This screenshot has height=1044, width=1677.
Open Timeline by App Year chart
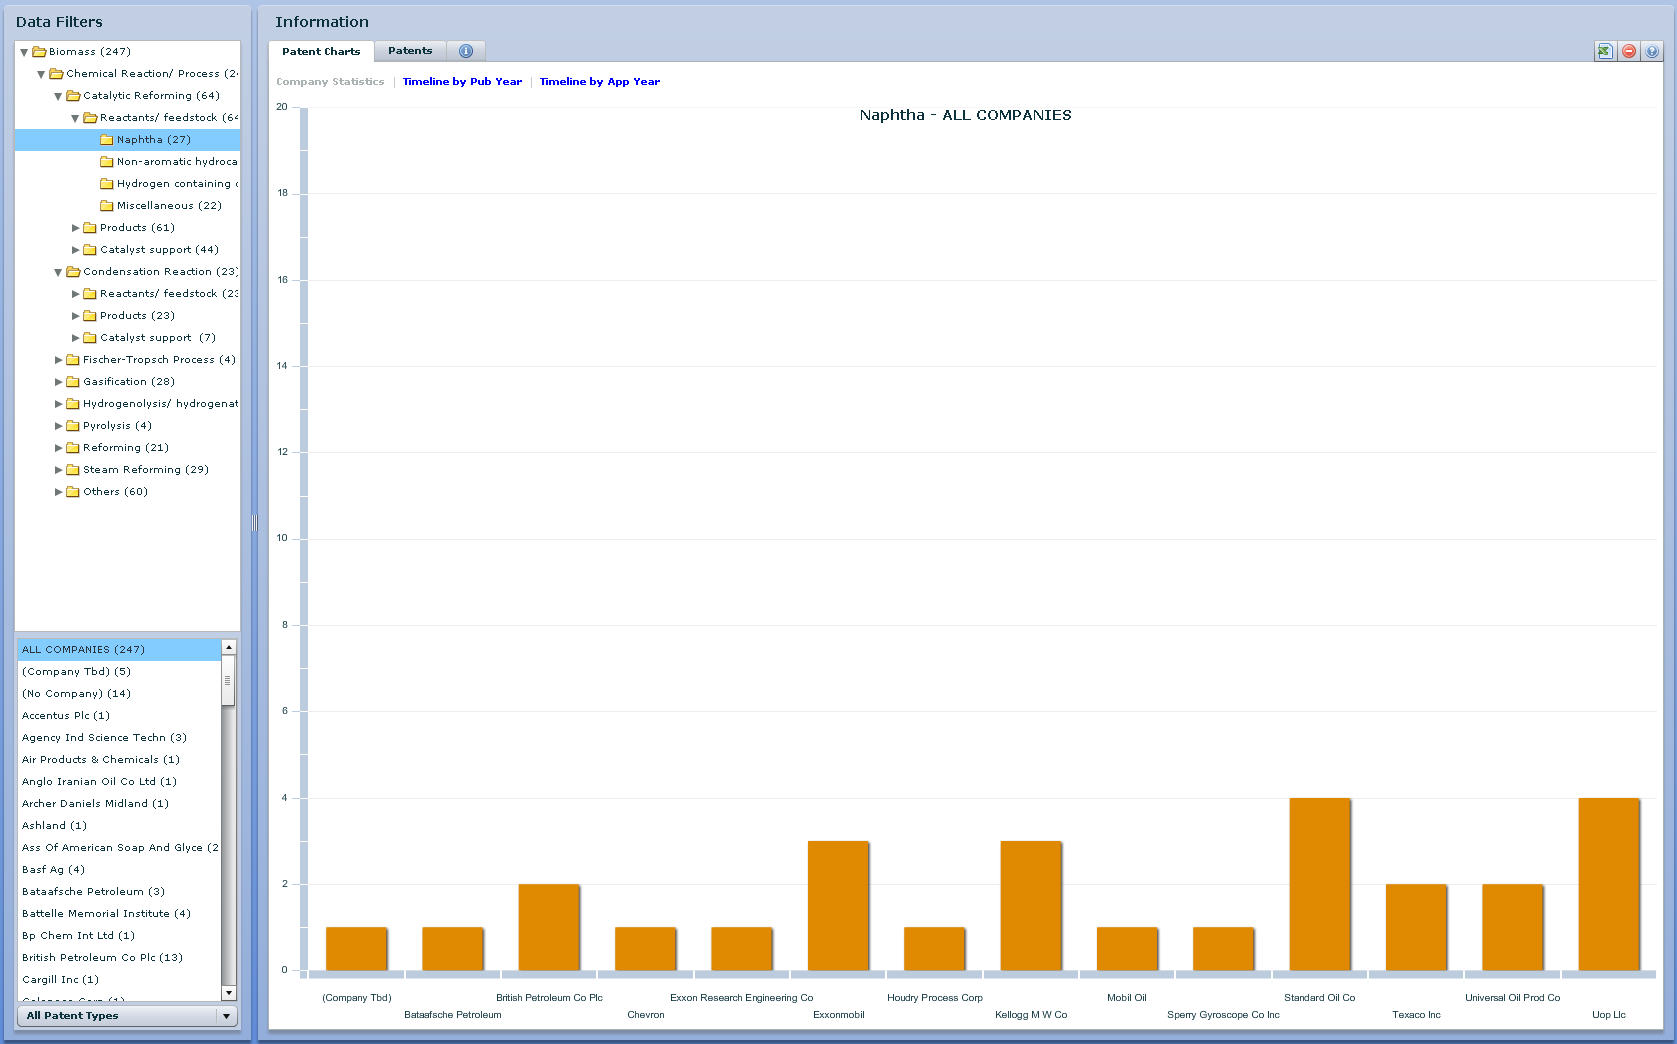pyautogui.click(x=599, y=82)
